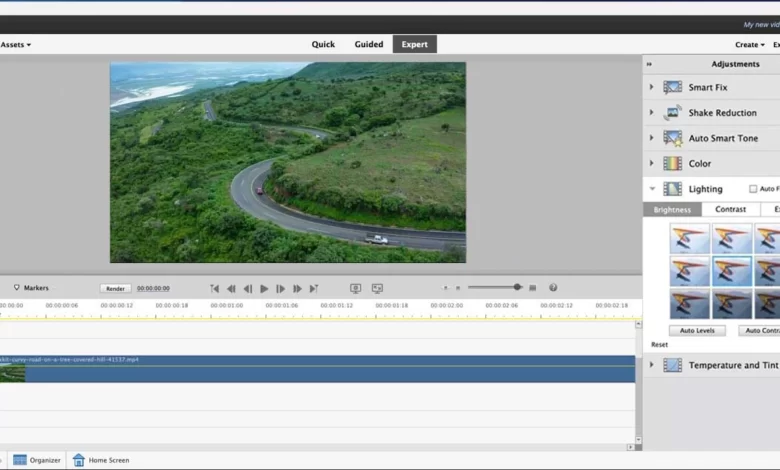Open the Assets dropdown menu
The image size is (780, 470).
click(15, 45)
